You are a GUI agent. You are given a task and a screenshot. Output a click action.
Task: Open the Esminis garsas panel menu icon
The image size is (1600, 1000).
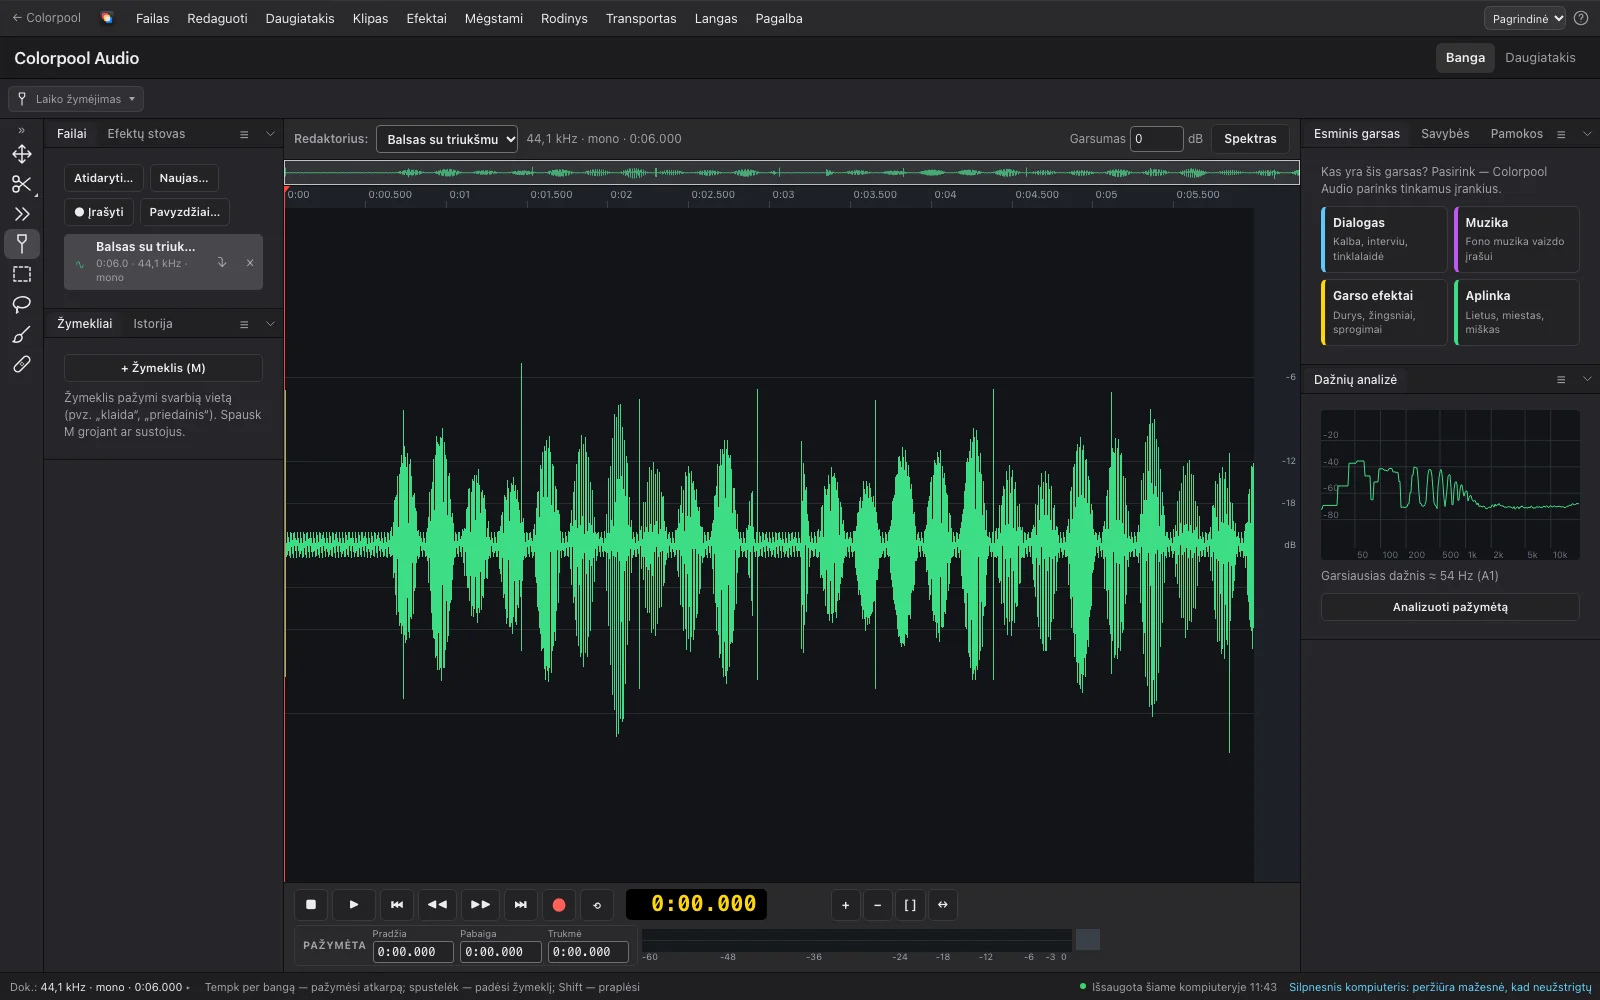(1561, 134)
